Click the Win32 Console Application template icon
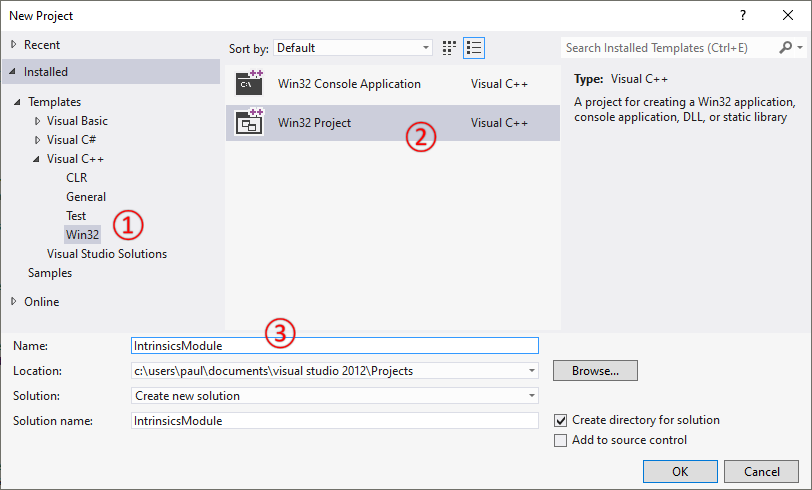Image resolution: width=812 pixels, height=490 pixels. point(249,84)
